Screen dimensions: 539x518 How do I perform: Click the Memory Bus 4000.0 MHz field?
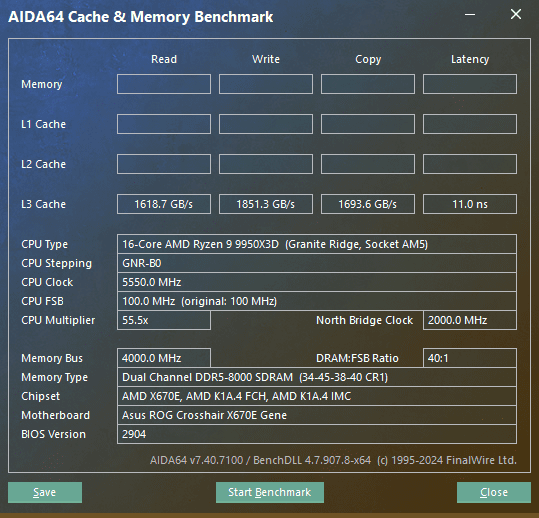[164, 358]
